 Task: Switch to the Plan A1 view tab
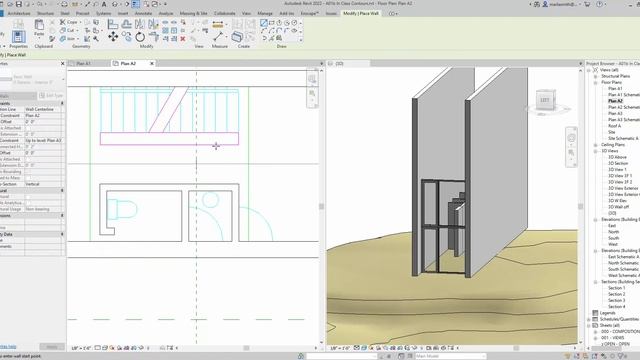pyautogui.click(x=84, y=64)
